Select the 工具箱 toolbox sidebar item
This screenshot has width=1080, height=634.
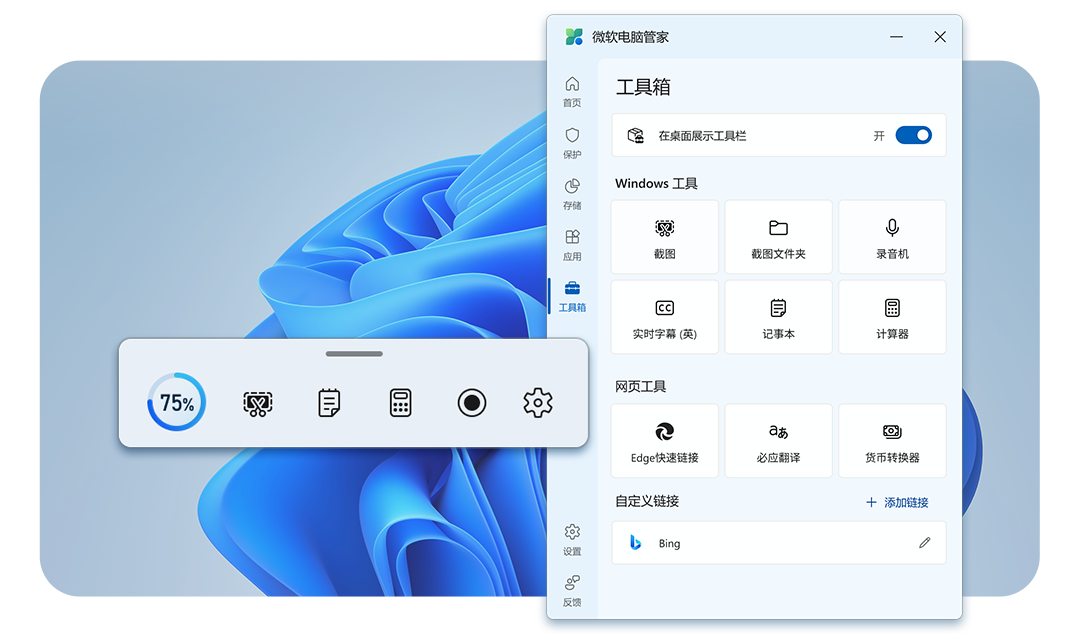click(x=572, y=296)
